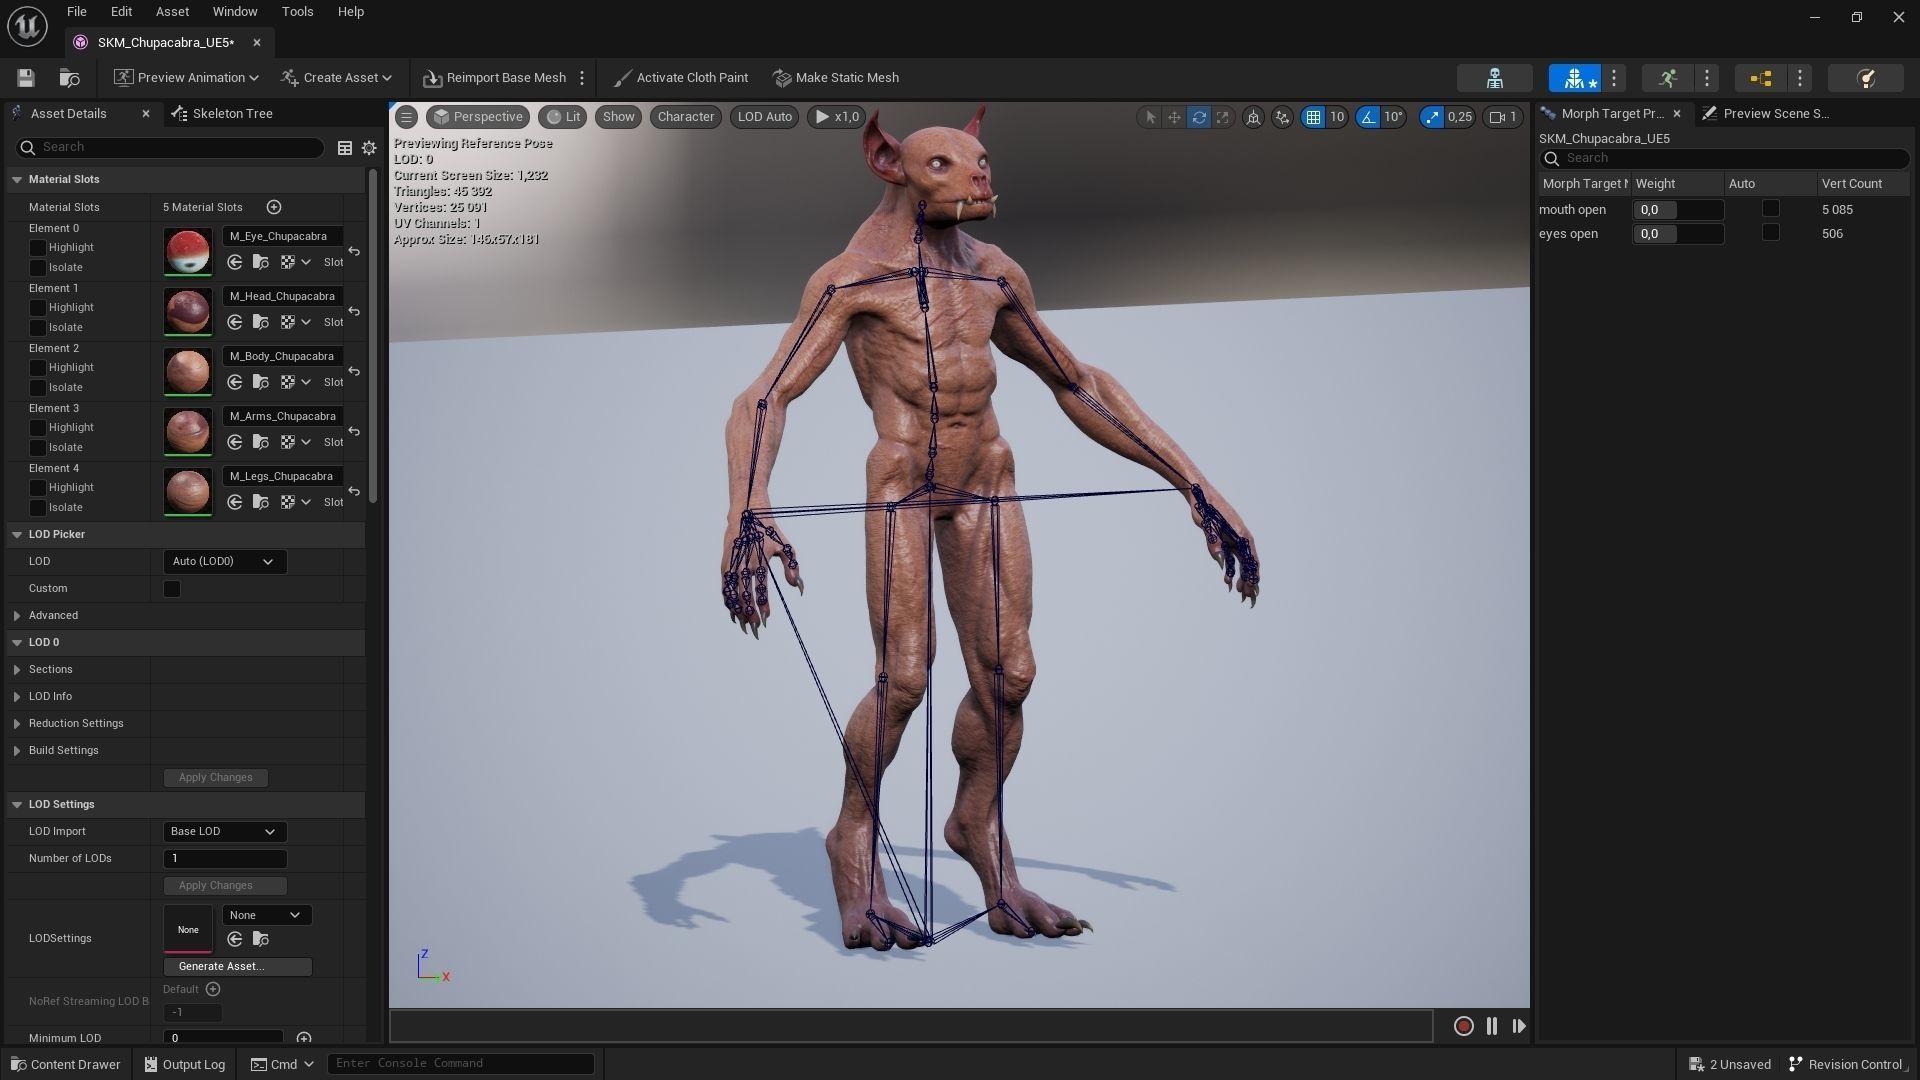Record the viewport animation
Screen dimensions: 1920x1080
[1463, 1026]
